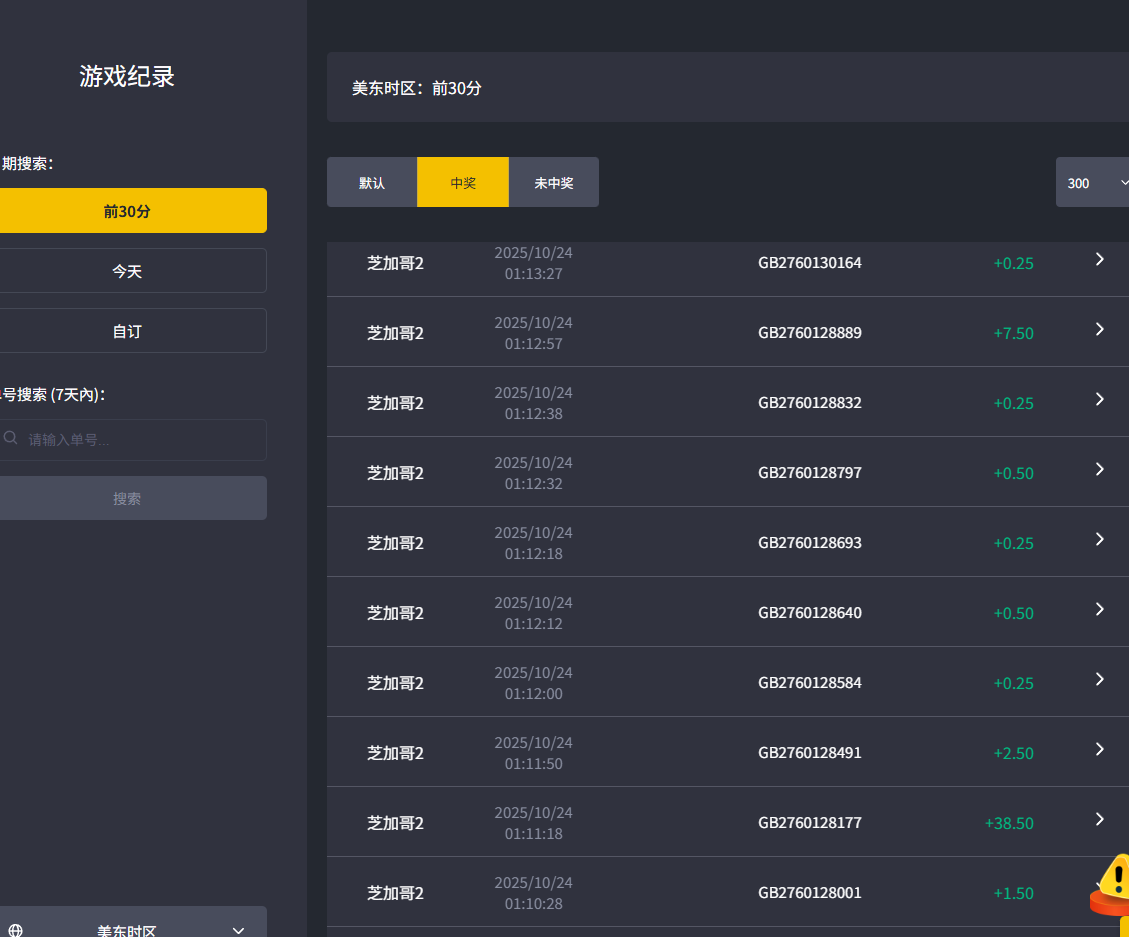
Task: Click the globe icon beside 美东时区
Action: 15,930
